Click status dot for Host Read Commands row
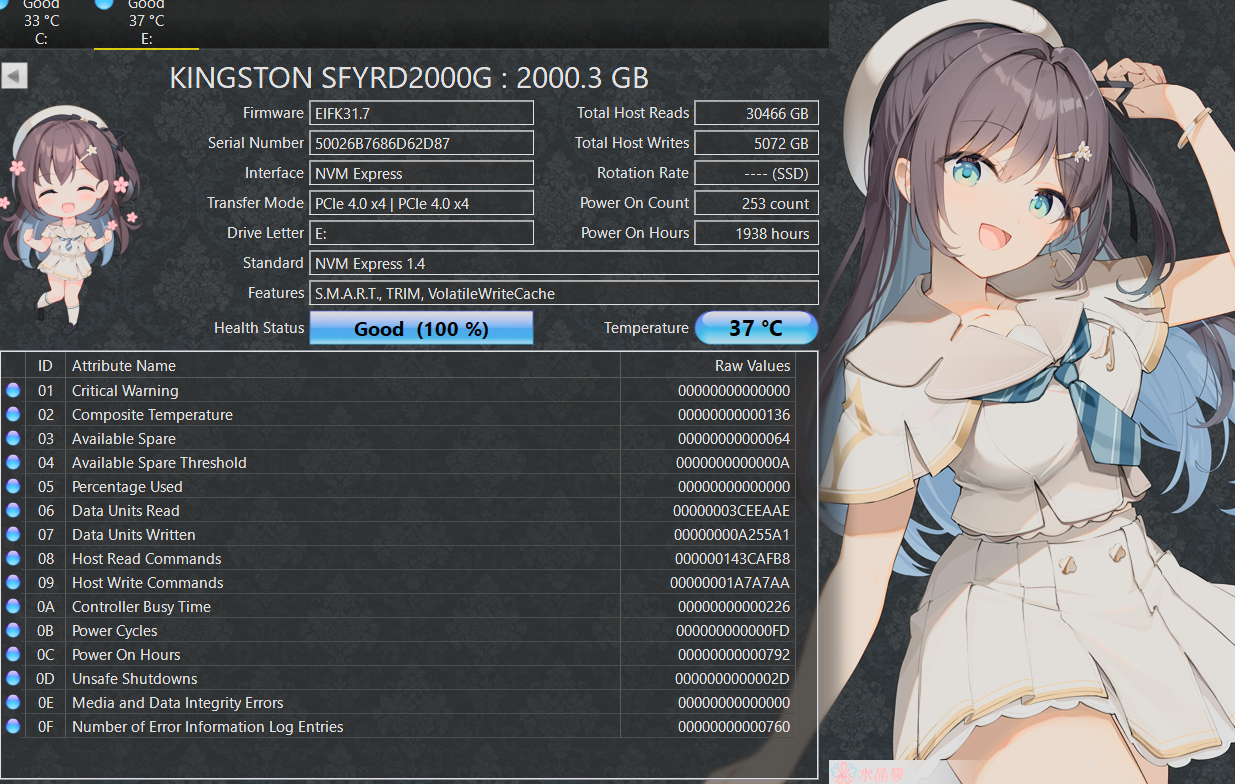1235x784 pixels. 13,558
